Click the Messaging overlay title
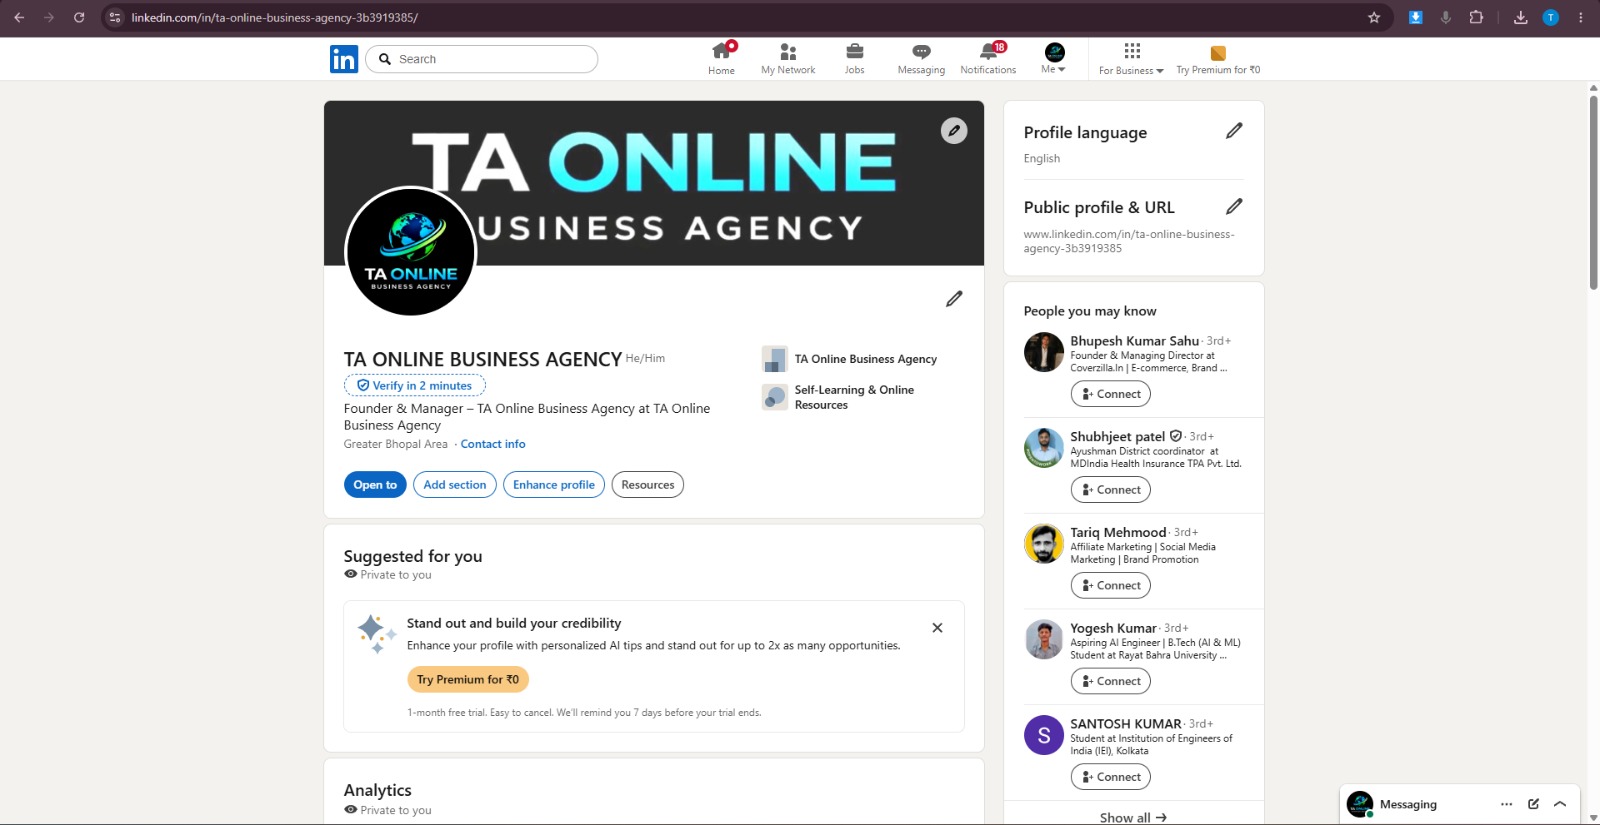This screenshot has height=825, width=1600. point(1408,804)
